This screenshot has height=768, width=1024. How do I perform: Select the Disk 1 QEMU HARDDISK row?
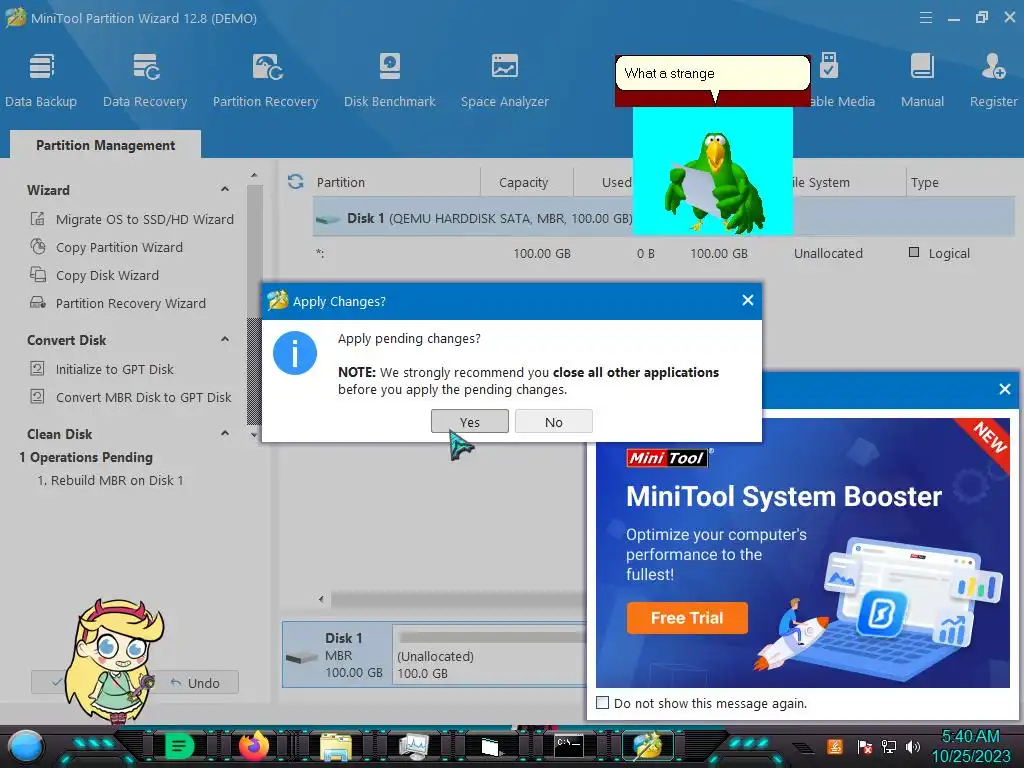[664, 218]
